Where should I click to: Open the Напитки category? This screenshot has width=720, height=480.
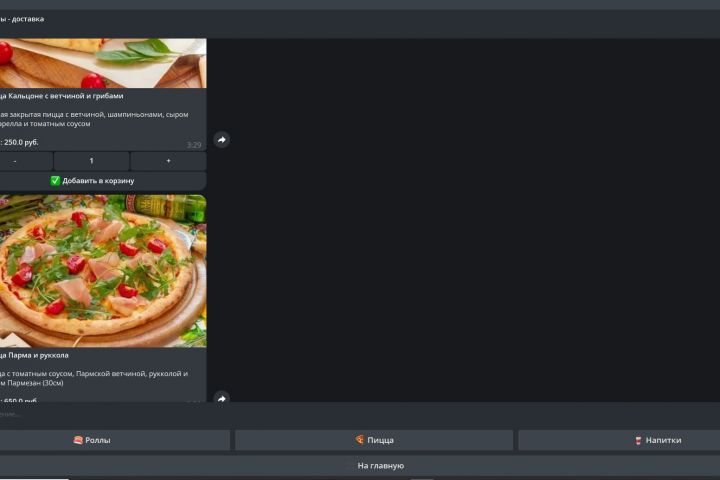click(x=619, y=440)
